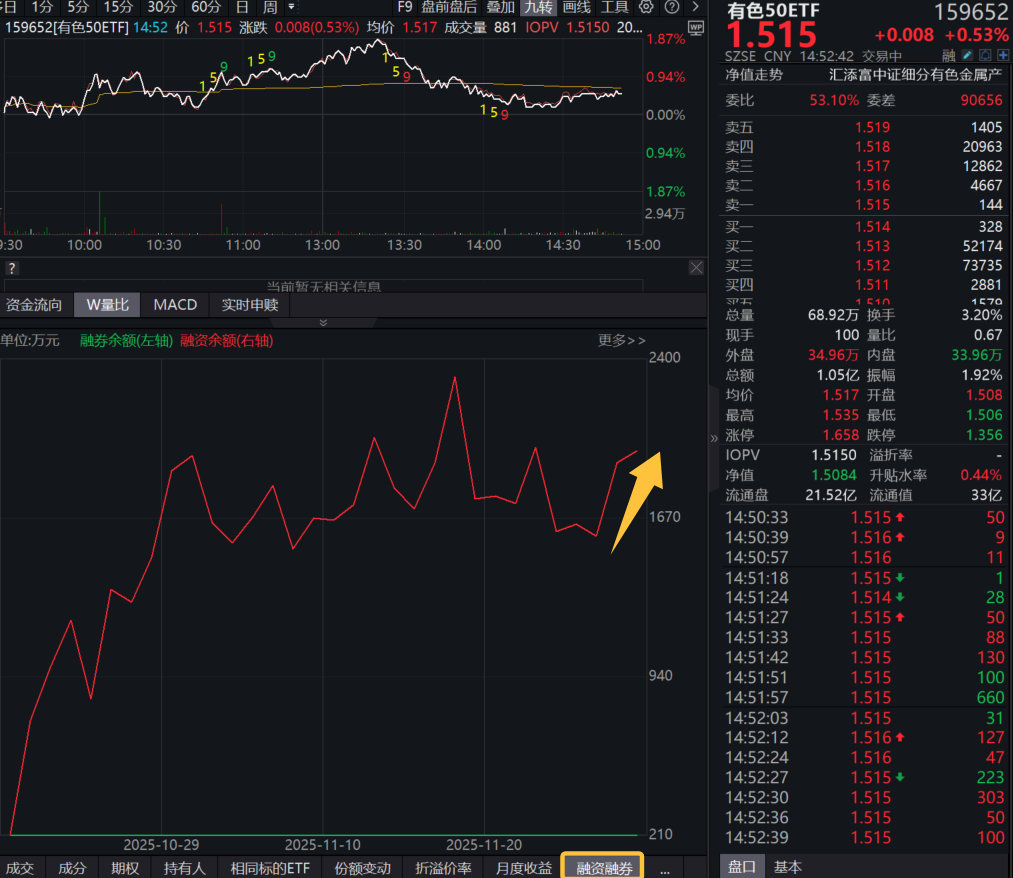Open the period dropdown arrow after 周
This screenshot has height=878, width=1013.
pyautogui.click(x=291, y=7)
